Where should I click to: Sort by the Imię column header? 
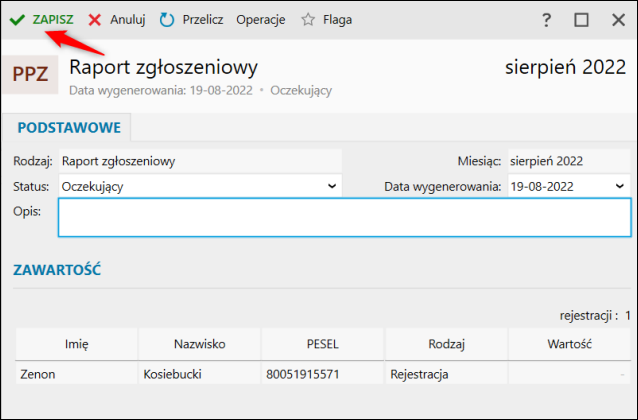pos(77,344)
